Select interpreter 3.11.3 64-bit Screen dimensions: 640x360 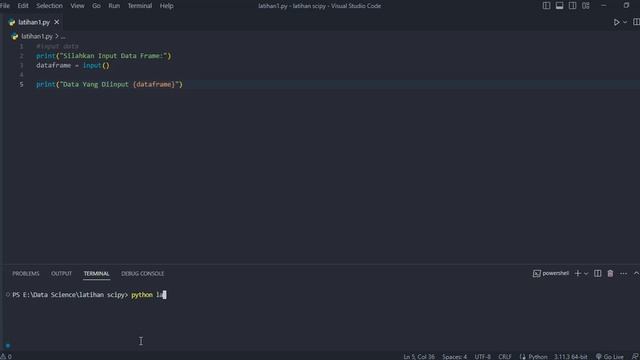tap(571, 356)
